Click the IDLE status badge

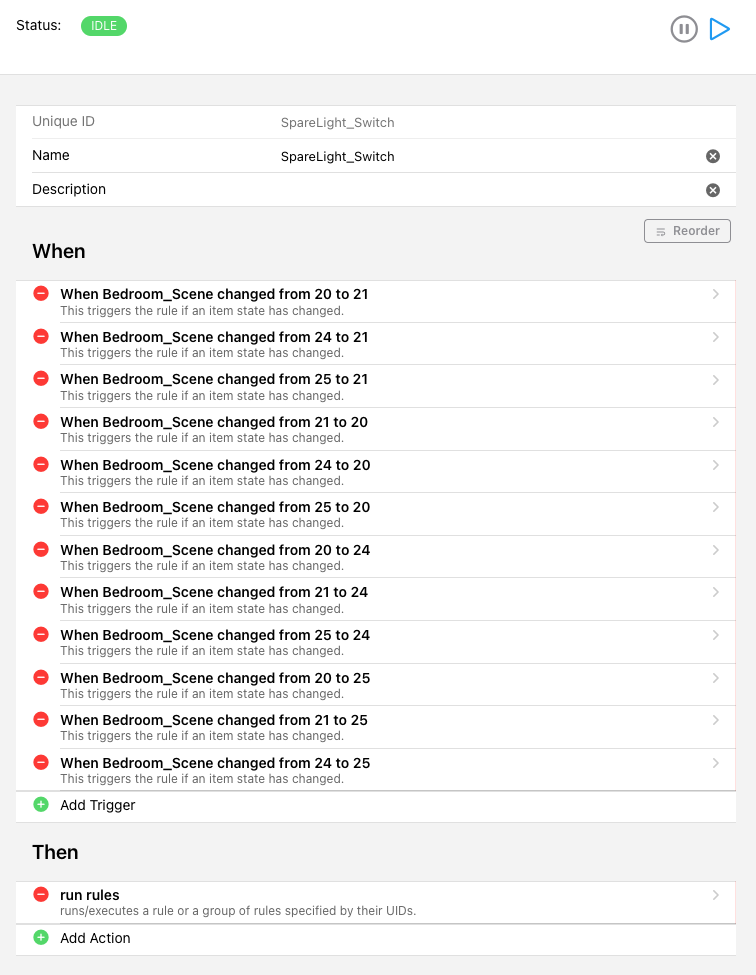pos(104,25)
